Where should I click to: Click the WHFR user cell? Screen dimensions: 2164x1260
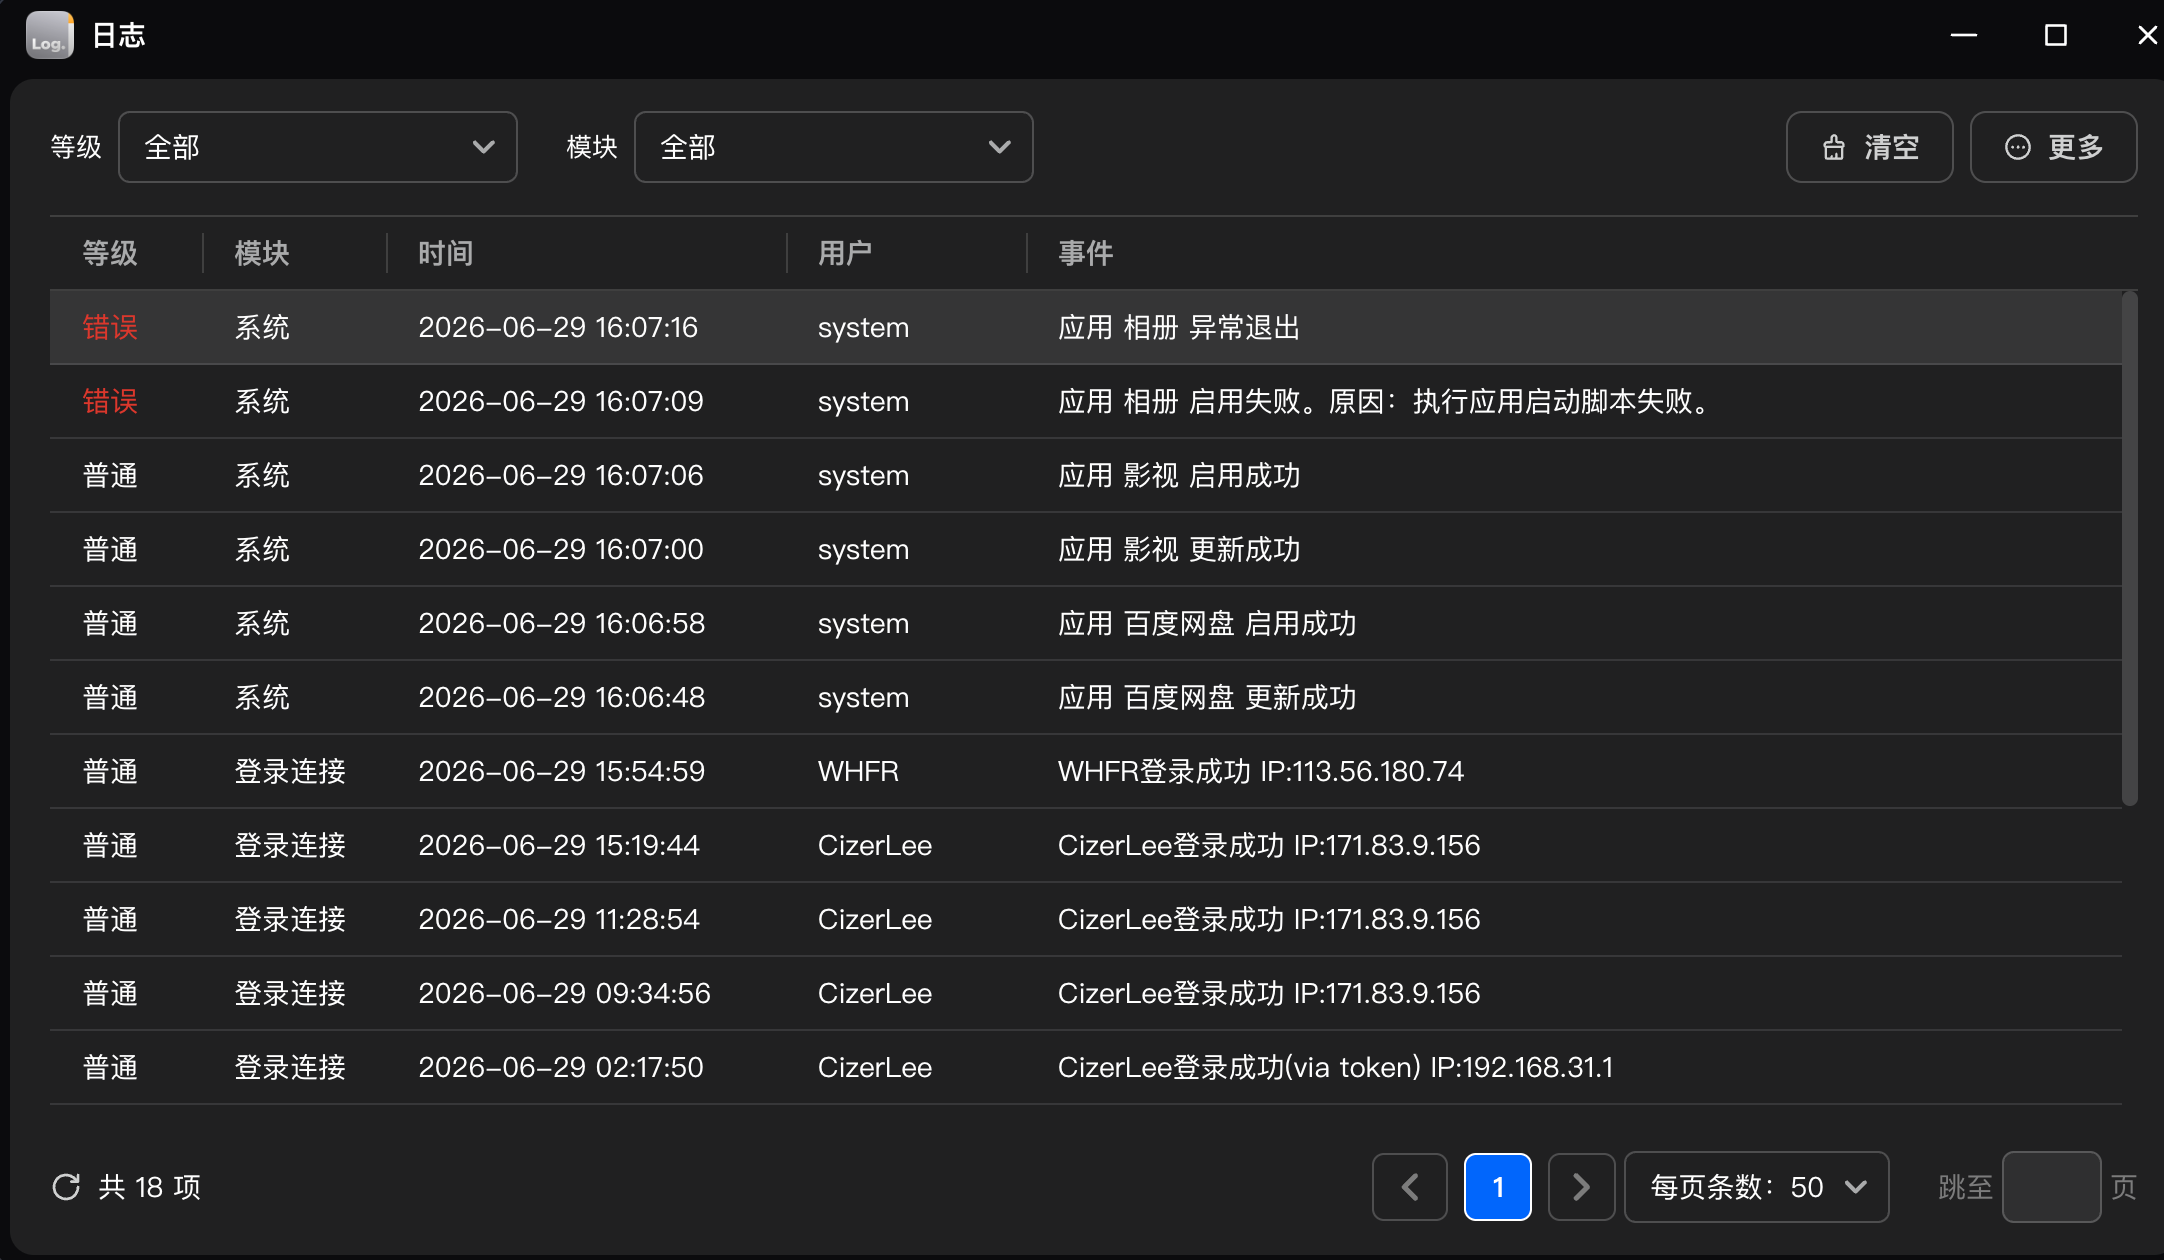[858, 771]
